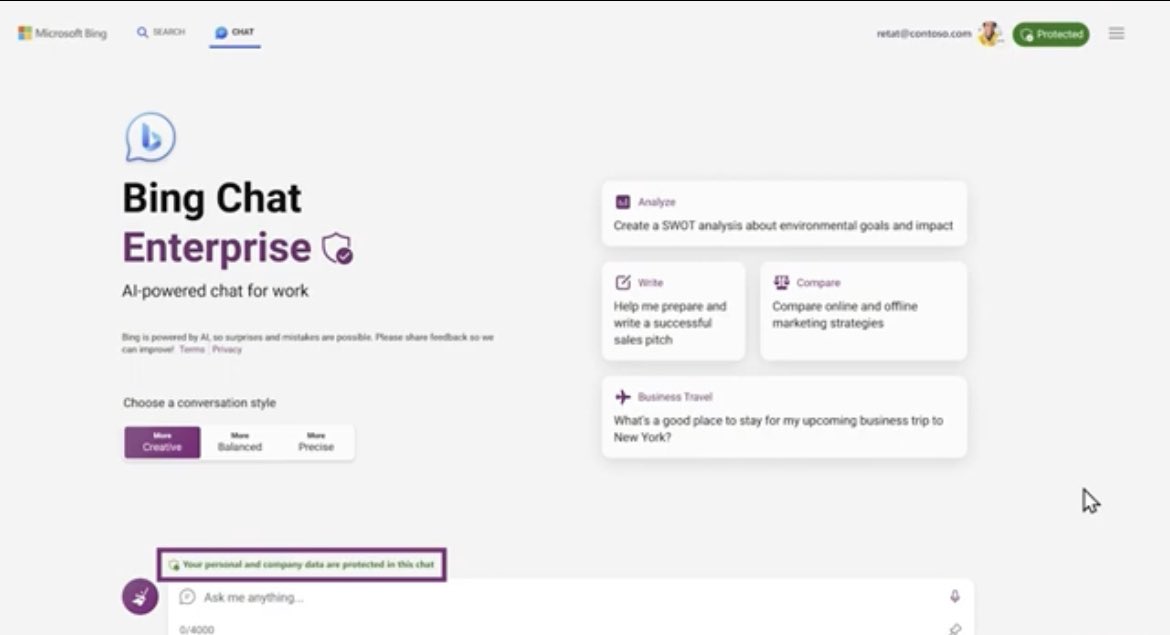Click the Compare scales icon
The height and width of the screenshot is (635, 1170).
click(x=781, y=282)
